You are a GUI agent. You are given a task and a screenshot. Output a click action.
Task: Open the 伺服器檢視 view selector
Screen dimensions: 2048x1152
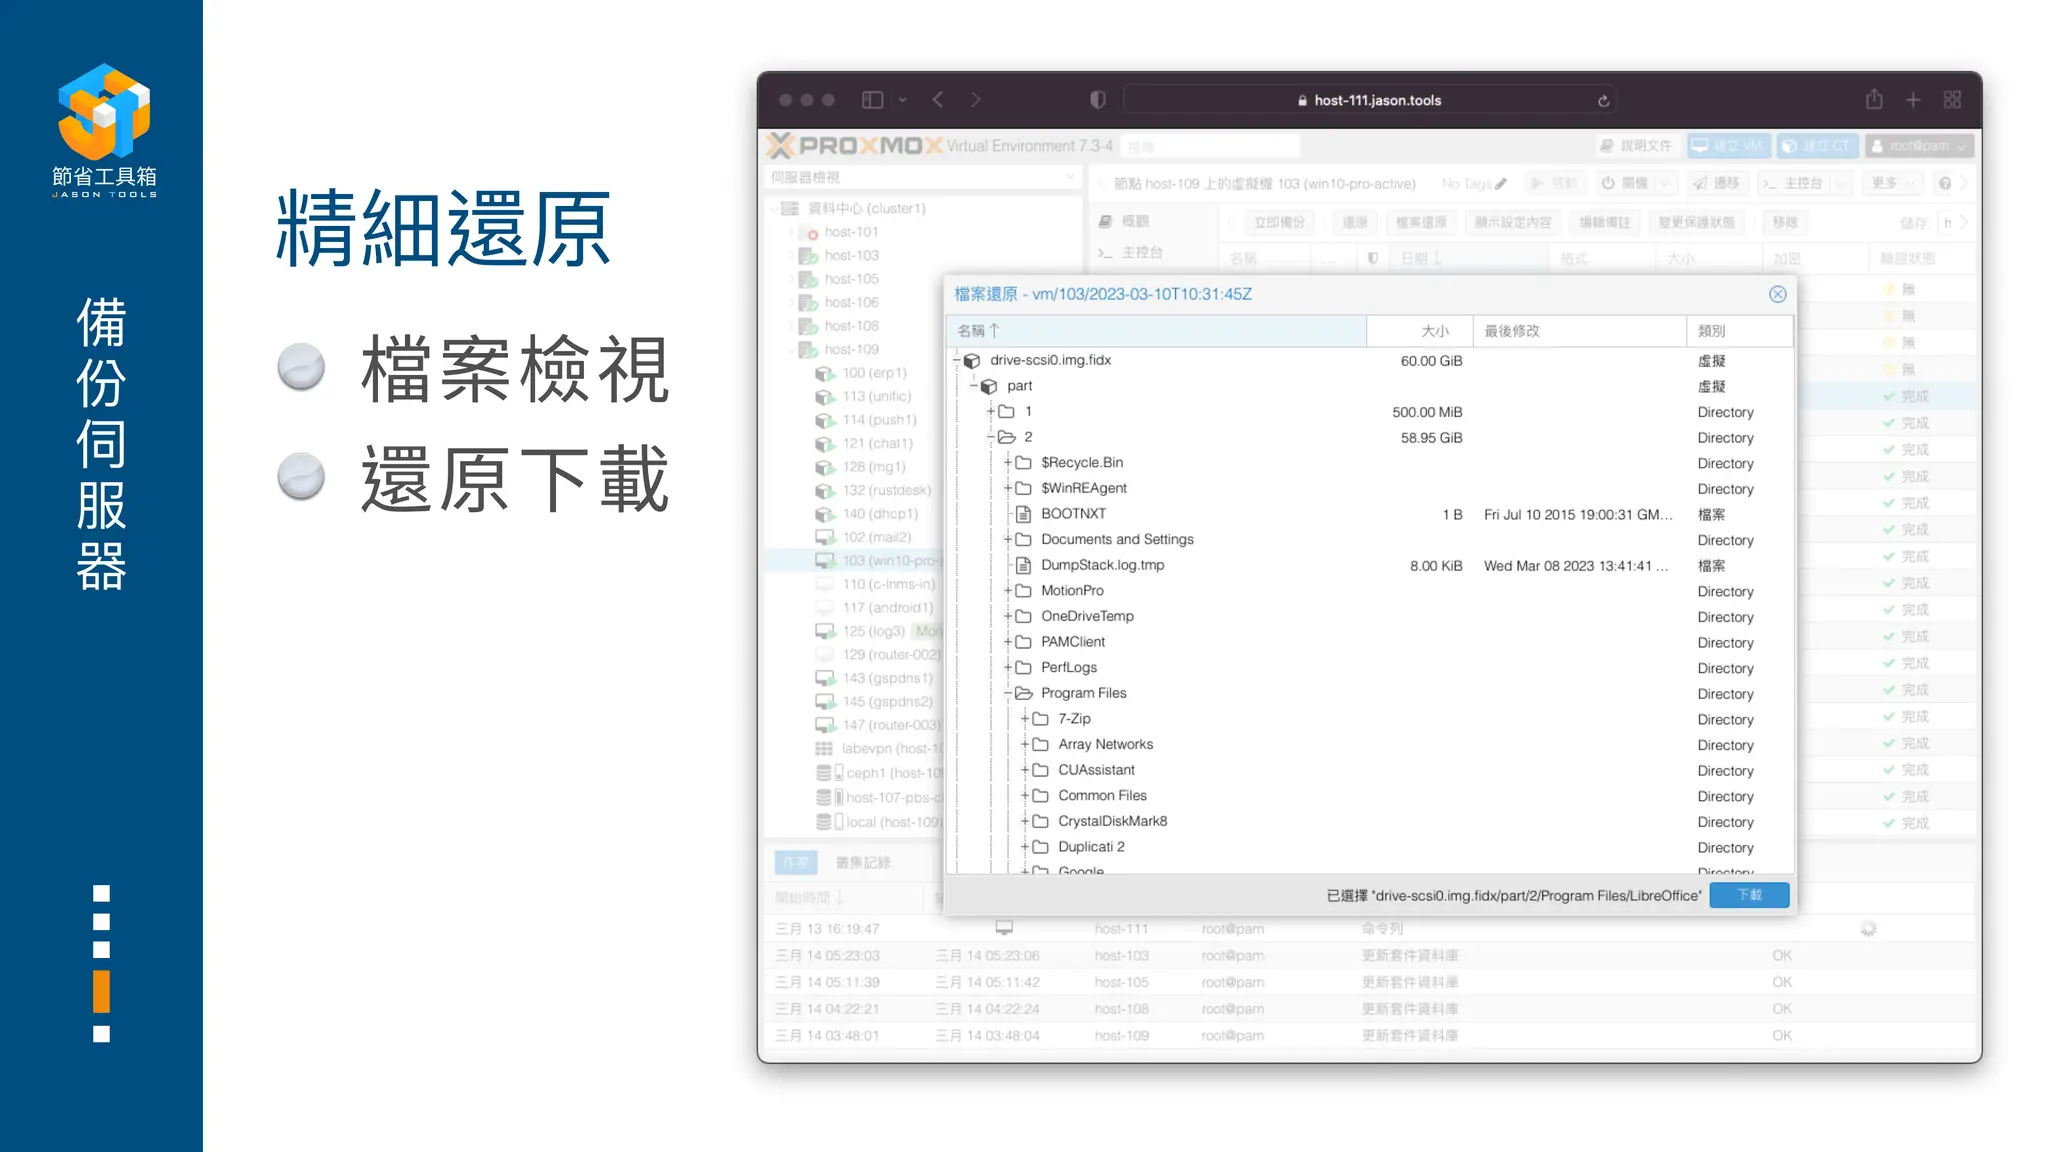point(922,177)
